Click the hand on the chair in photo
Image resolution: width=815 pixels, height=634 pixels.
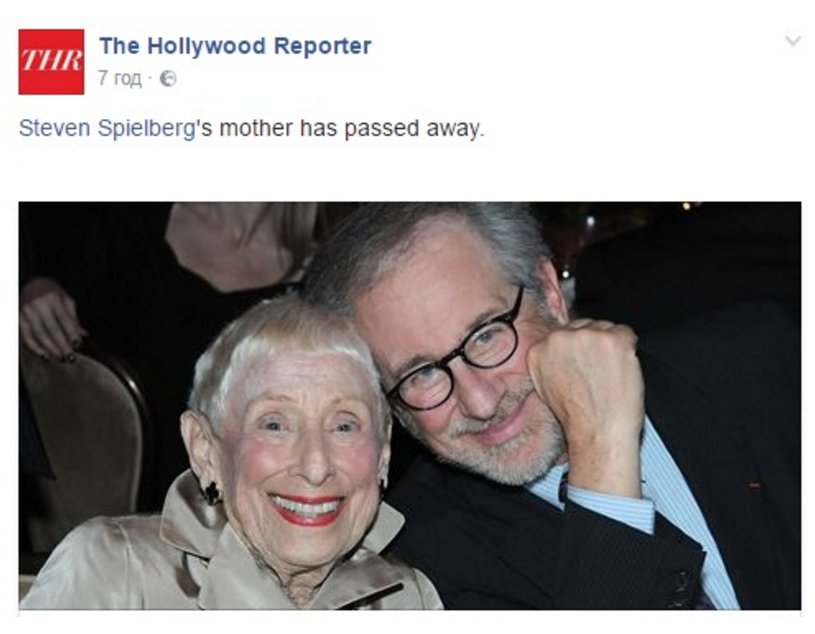[49, 320]
